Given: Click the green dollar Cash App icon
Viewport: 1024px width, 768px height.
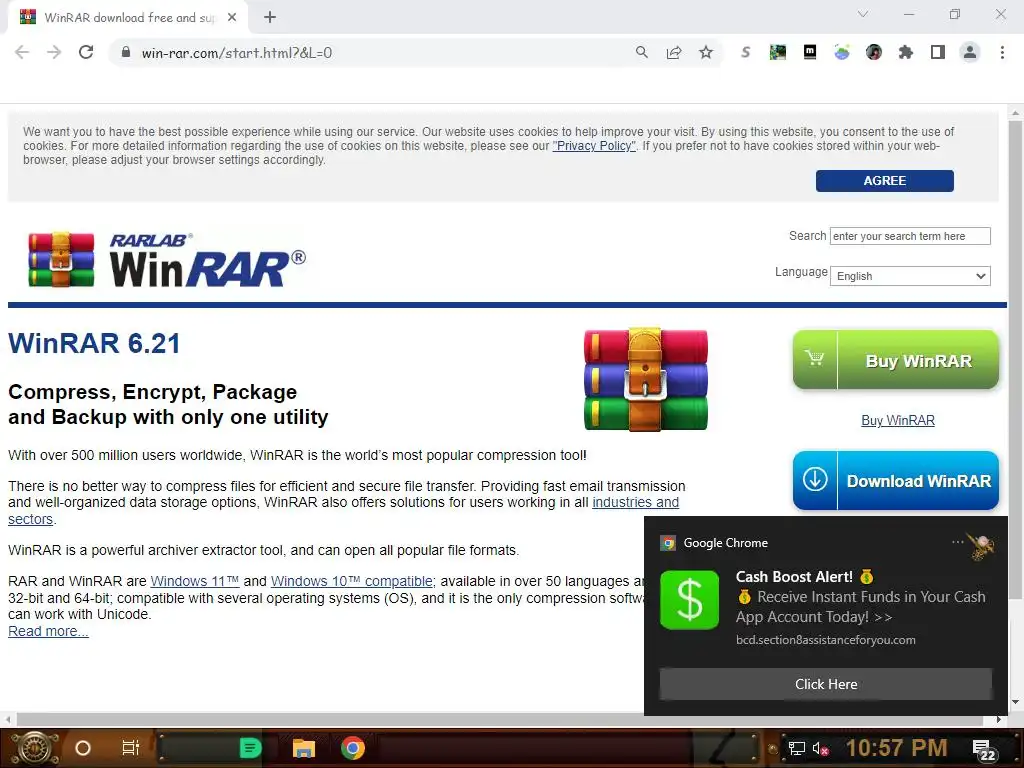Looking at the screenshot, I should point(689,600).
